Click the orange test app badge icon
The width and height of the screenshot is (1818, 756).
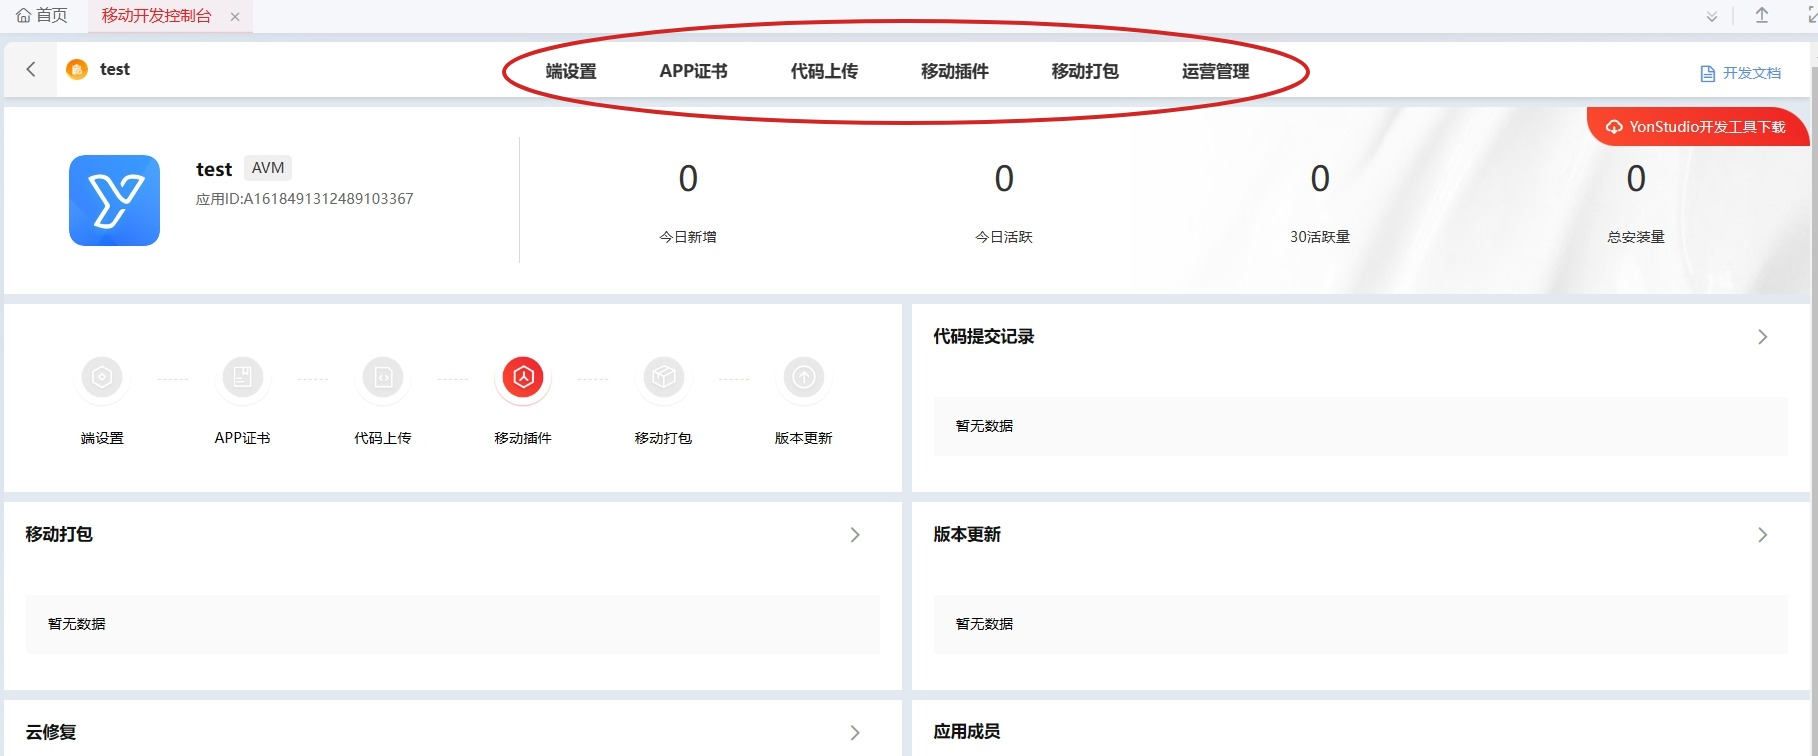pyautogui.click(x=77, y=69)
